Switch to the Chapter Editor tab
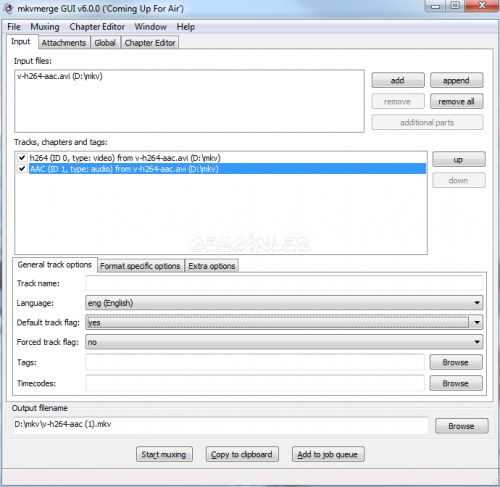 (150, 43)
